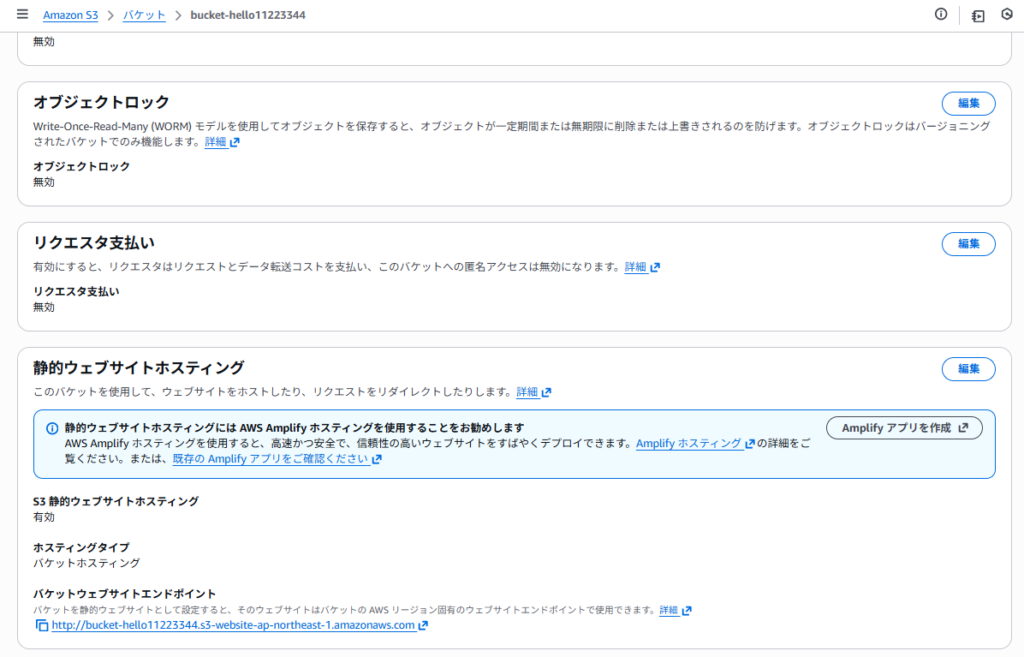
Task: Navigate to バケット breadcrumb
Action: [144, 16]
